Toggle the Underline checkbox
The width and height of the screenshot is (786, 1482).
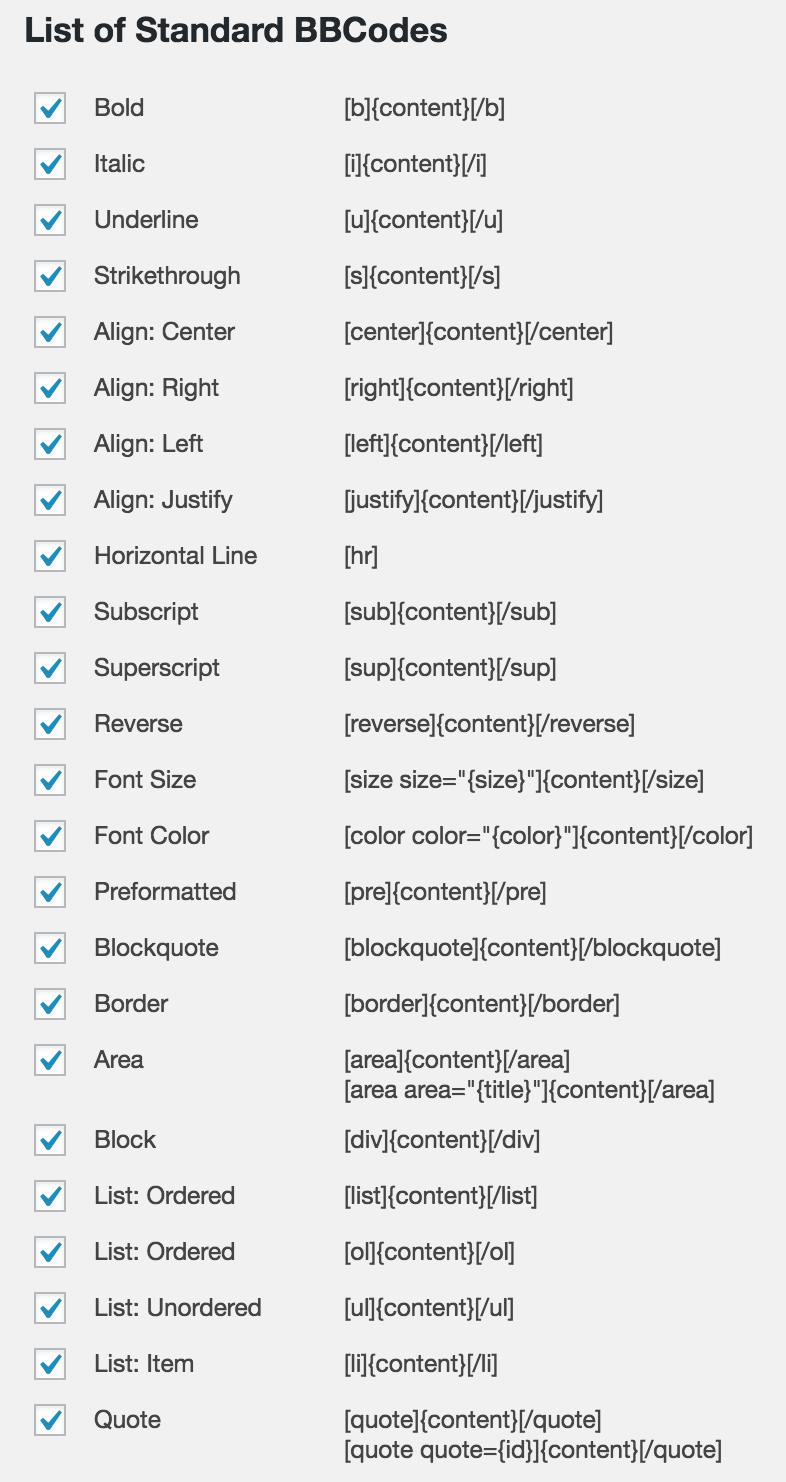click(x=50, y=220)
